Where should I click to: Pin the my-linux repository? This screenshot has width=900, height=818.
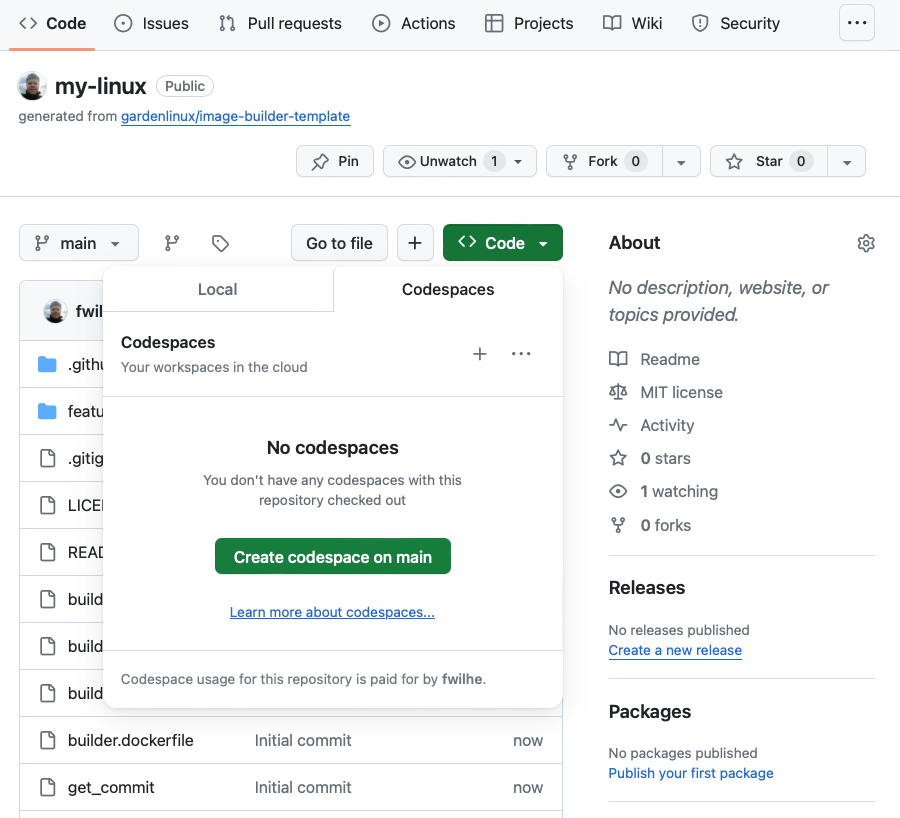click(x=335, y=161)
